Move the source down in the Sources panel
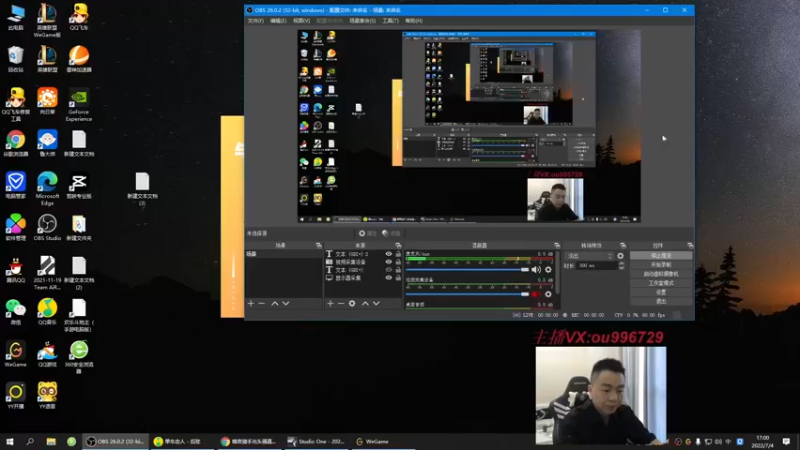The width and height of the screenshot is (800, 450). (376, 304)
